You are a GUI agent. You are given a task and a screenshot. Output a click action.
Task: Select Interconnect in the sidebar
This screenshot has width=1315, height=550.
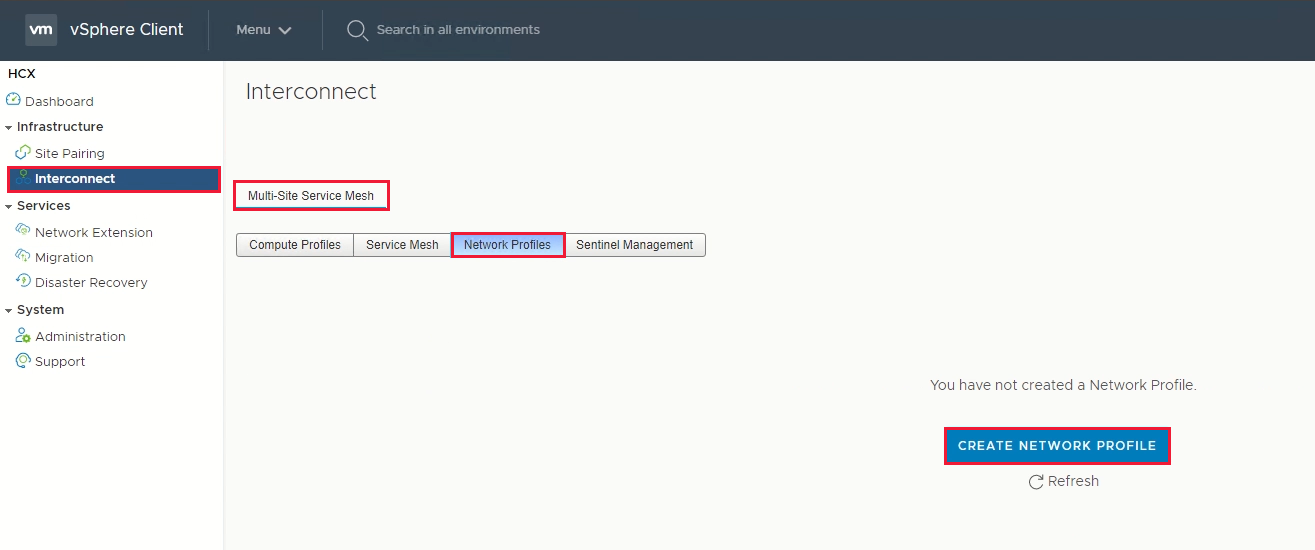[114, 179]
